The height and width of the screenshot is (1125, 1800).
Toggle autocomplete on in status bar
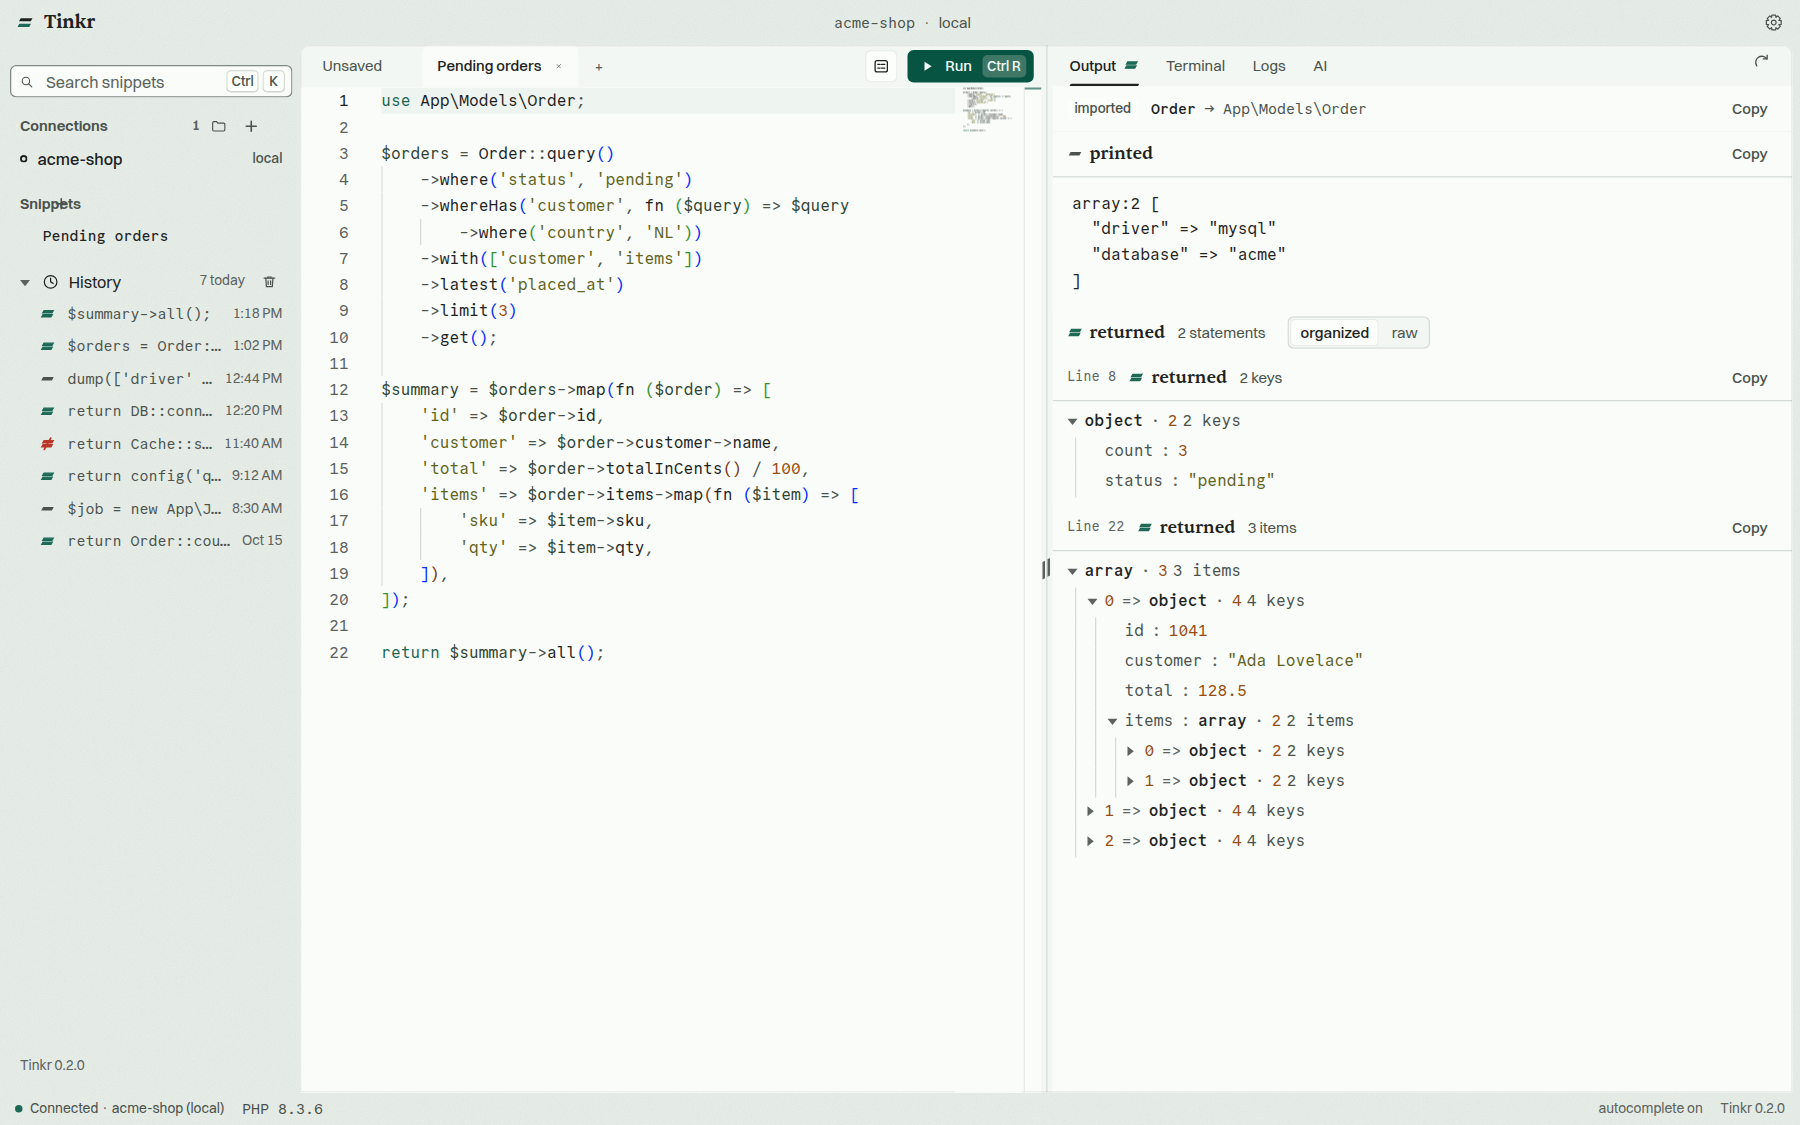tap(1650, 1108)
